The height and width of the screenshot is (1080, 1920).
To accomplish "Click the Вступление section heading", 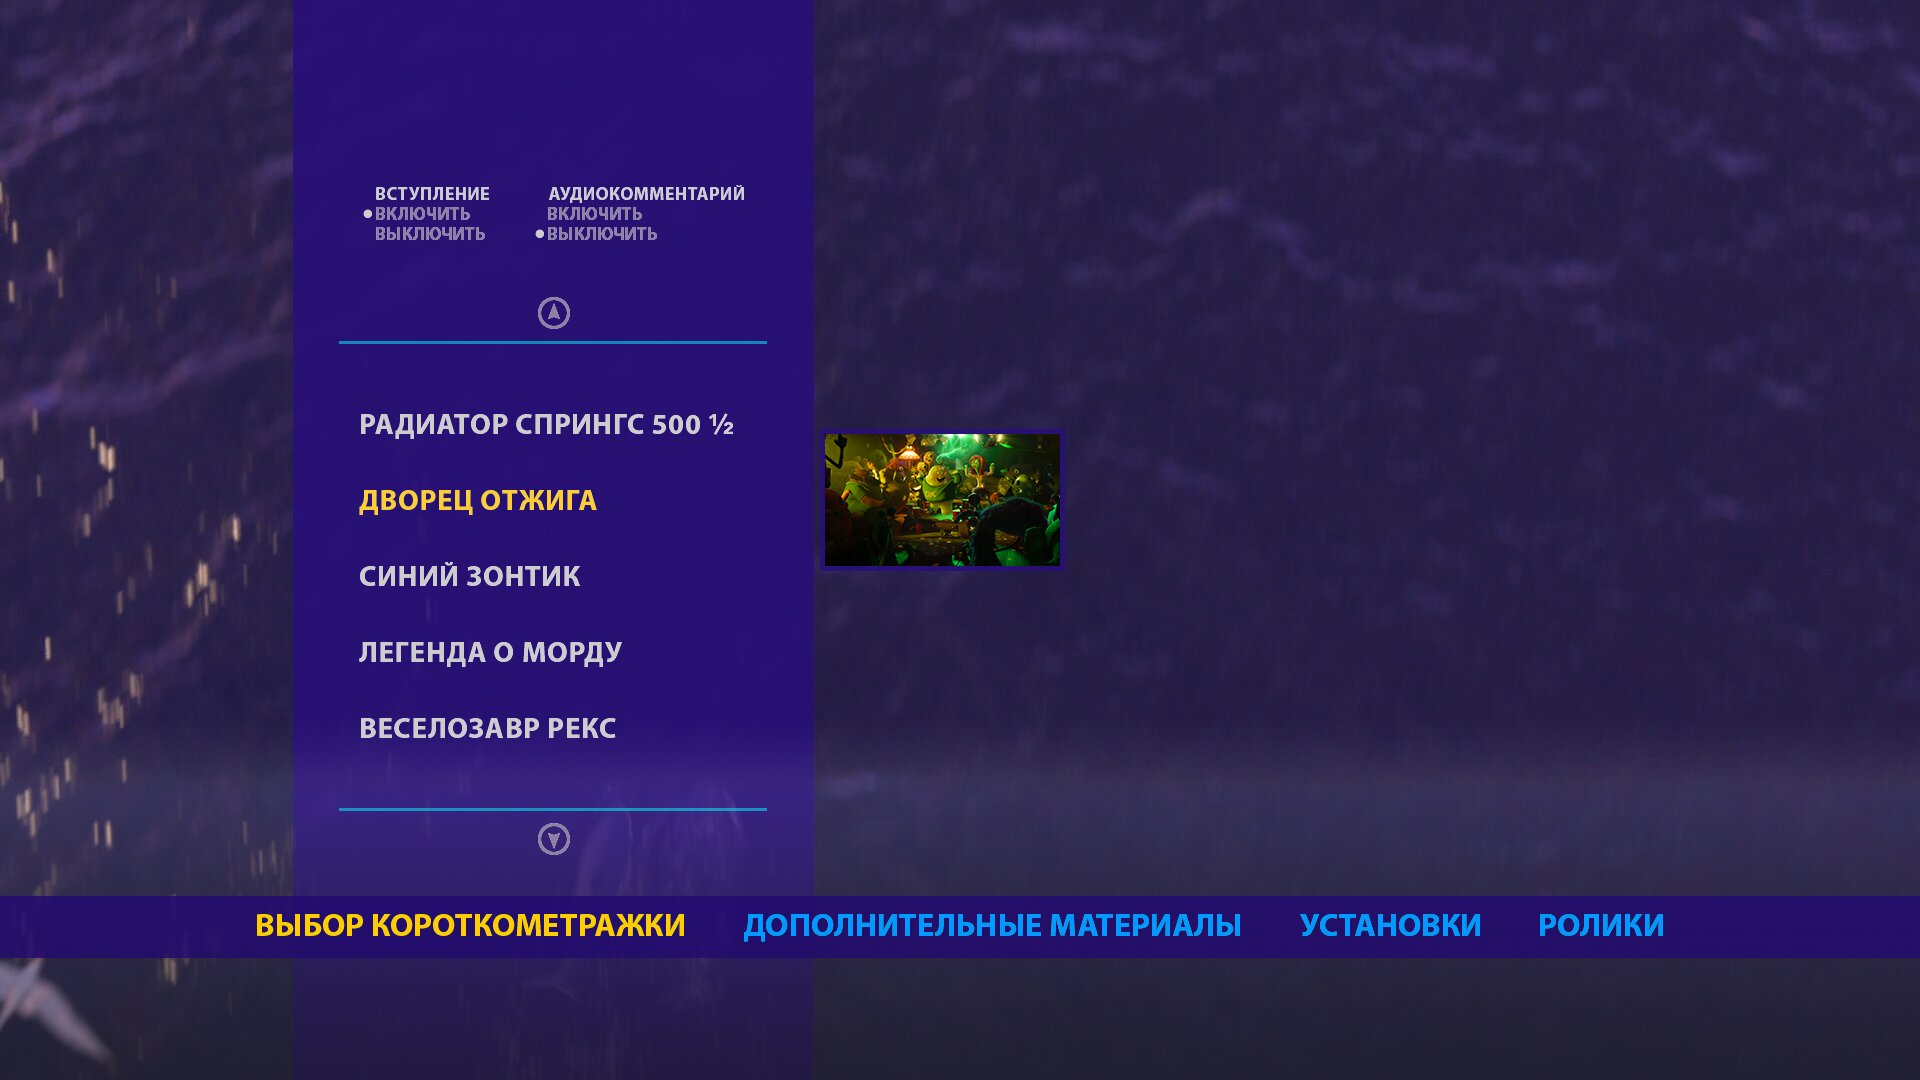I will [x=432, y=194].
